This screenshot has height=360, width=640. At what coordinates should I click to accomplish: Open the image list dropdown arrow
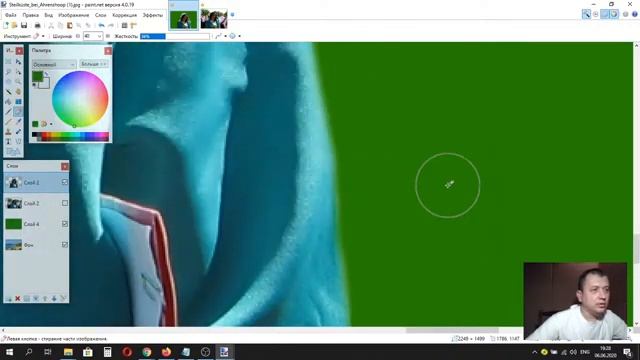pos(233,15)
